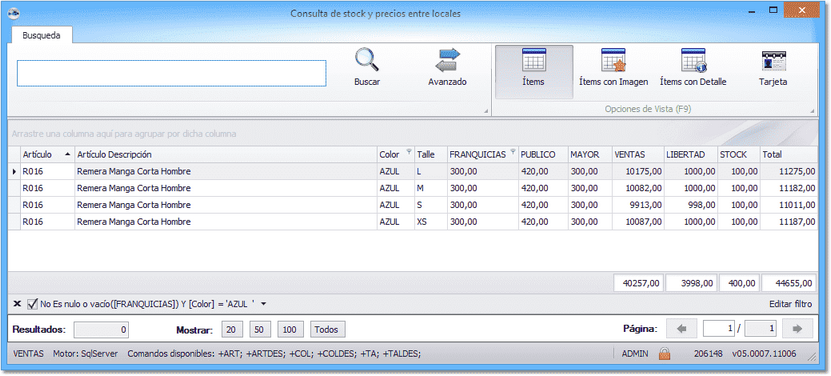Click the Talle column header
Image resolution: width=831 pixels, height=376 pixels.
tap(431, 155)
